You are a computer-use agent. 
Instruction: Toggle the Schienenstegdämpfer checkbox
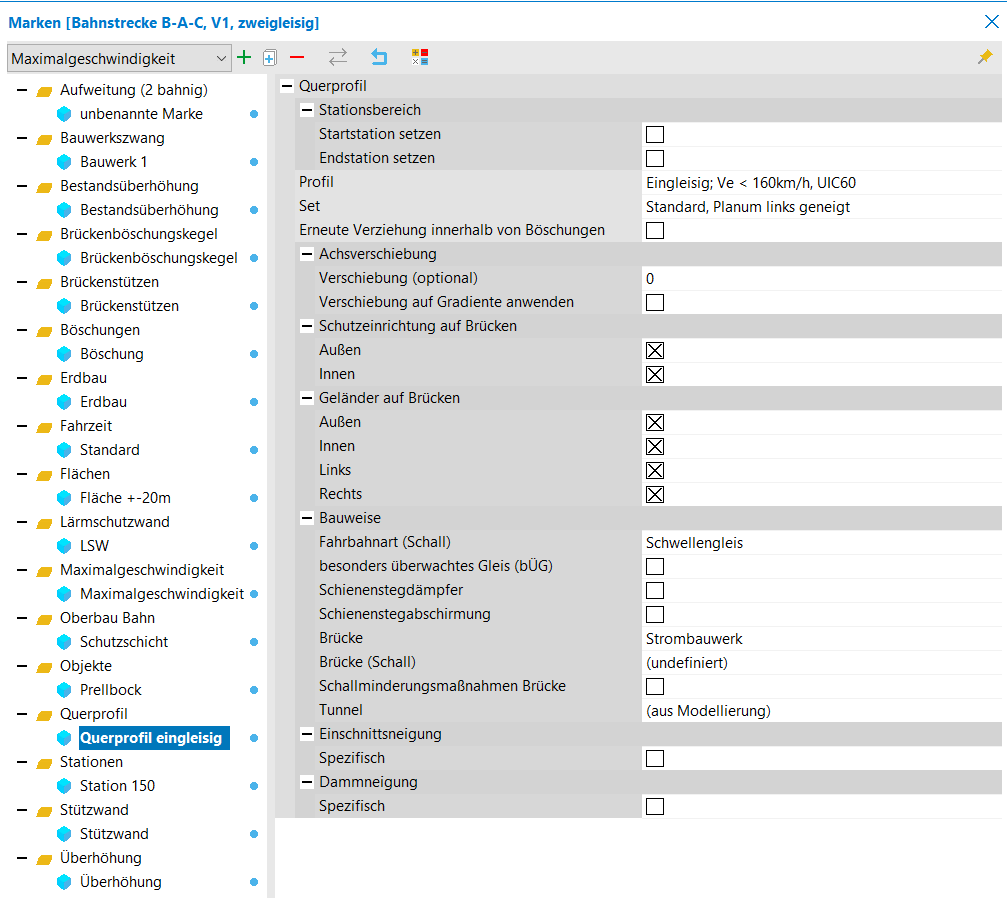[x=655, y=591]
